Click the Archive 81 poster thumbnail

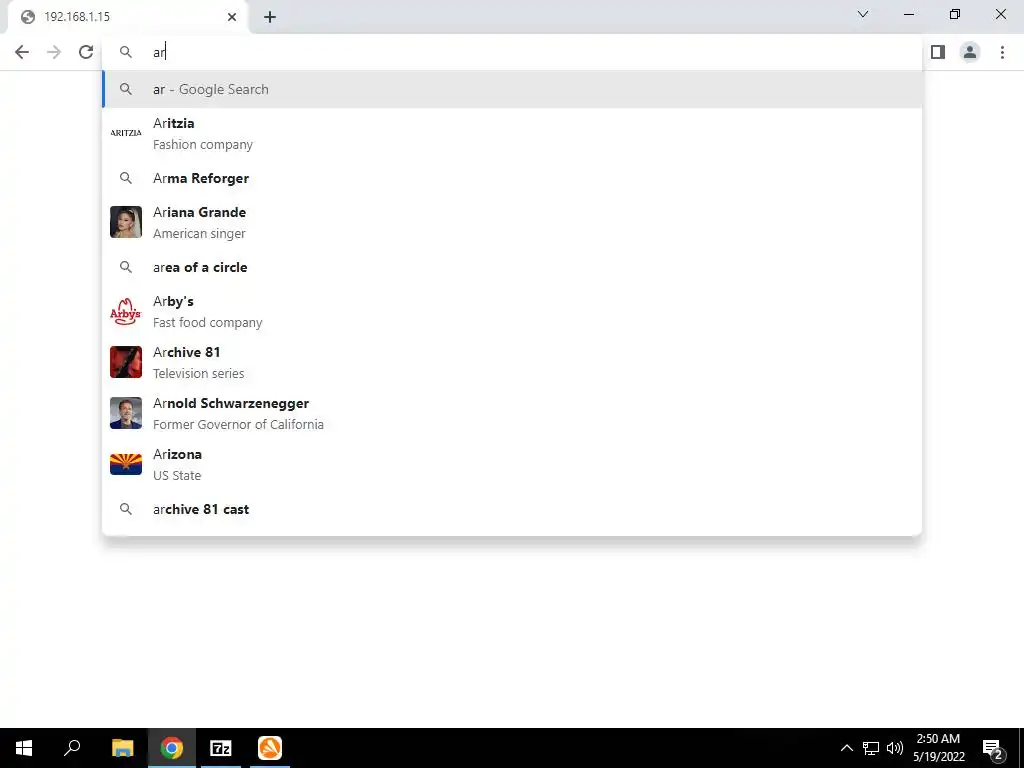126,362
